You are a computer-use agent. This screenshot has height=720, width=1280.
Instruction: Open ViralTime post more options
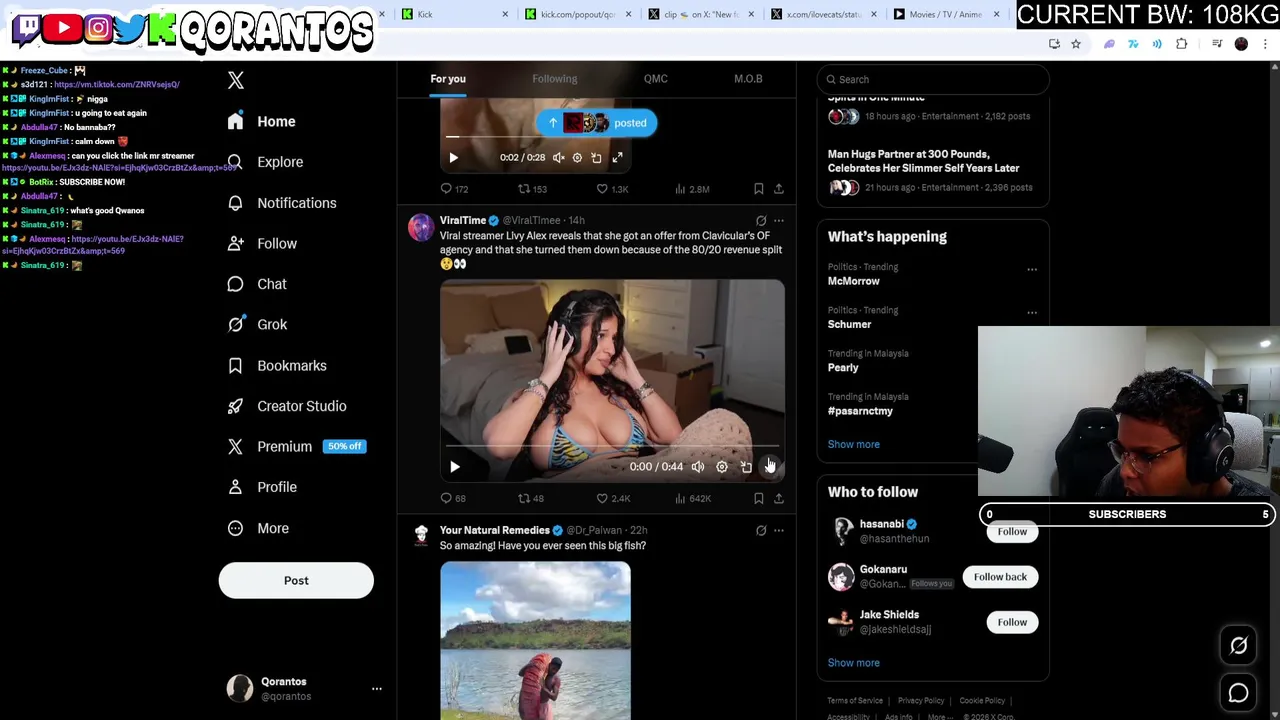(x=779, y=221)
